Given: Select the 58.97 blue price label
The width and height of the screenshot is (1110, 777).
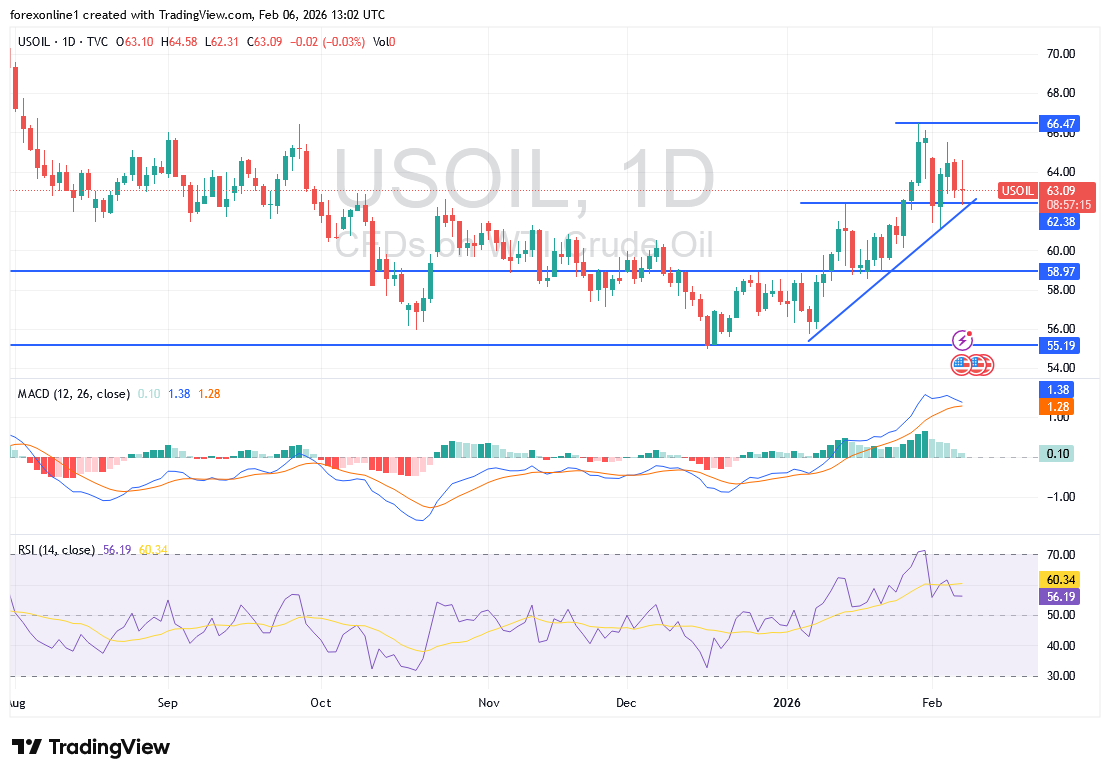Looking at the screenshot, I should coord(1060,271).
